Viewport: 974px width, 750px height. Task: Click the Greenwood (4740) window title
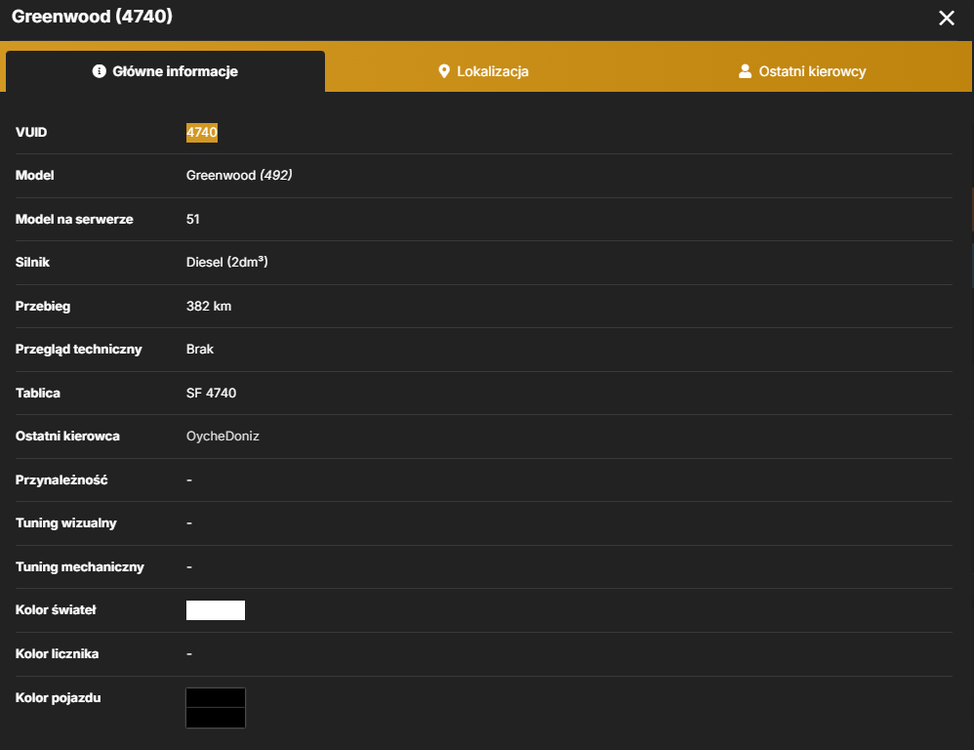(x=92, y=16)
